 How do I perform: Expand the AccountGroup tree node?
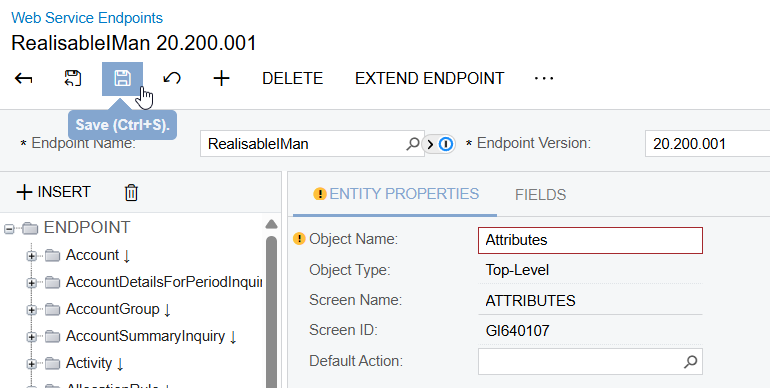coord(31,310)
